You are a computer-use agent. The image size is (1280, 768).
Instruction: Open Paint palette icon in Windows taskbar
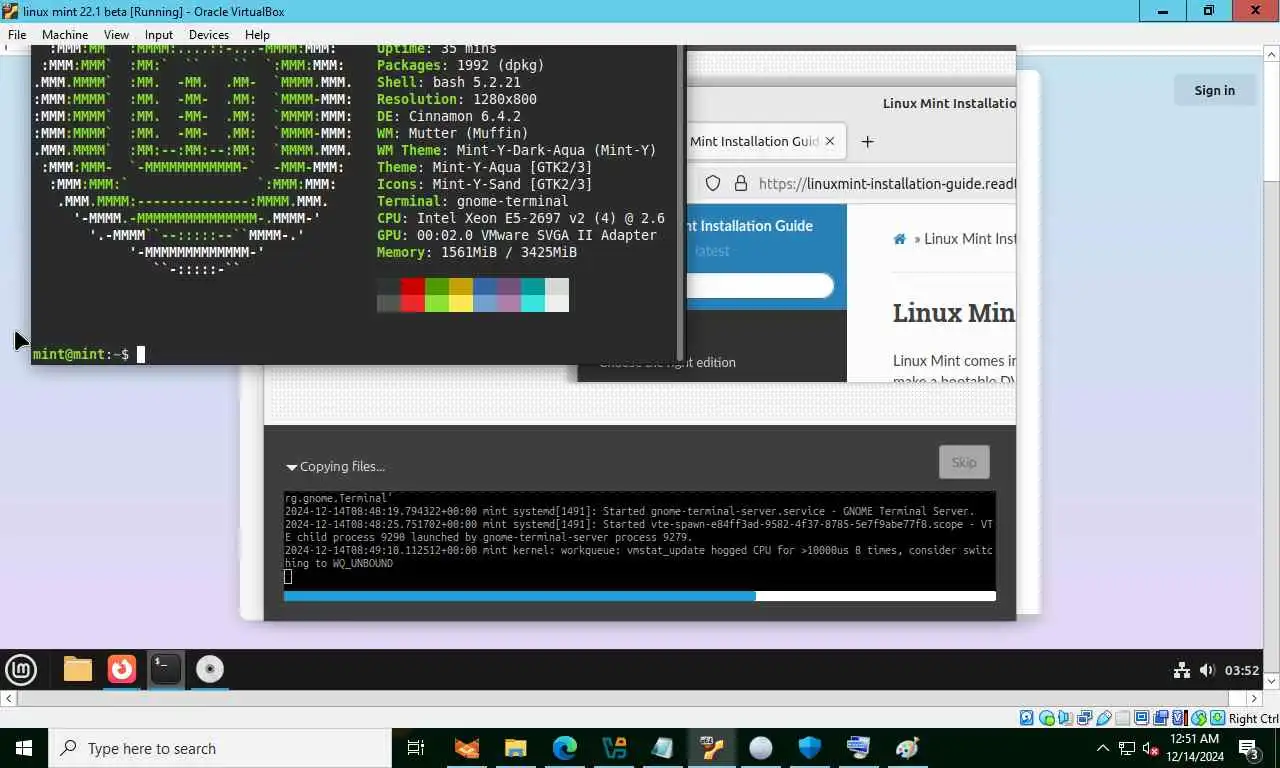[908, 748]
